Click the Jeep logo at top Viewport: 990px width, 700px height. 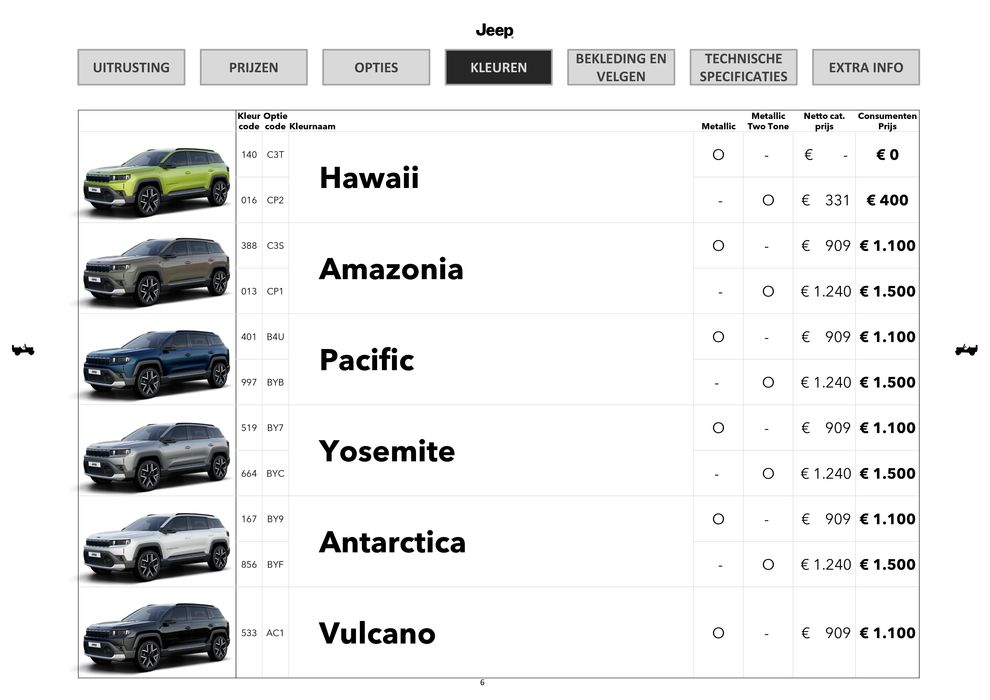[494, 31]
